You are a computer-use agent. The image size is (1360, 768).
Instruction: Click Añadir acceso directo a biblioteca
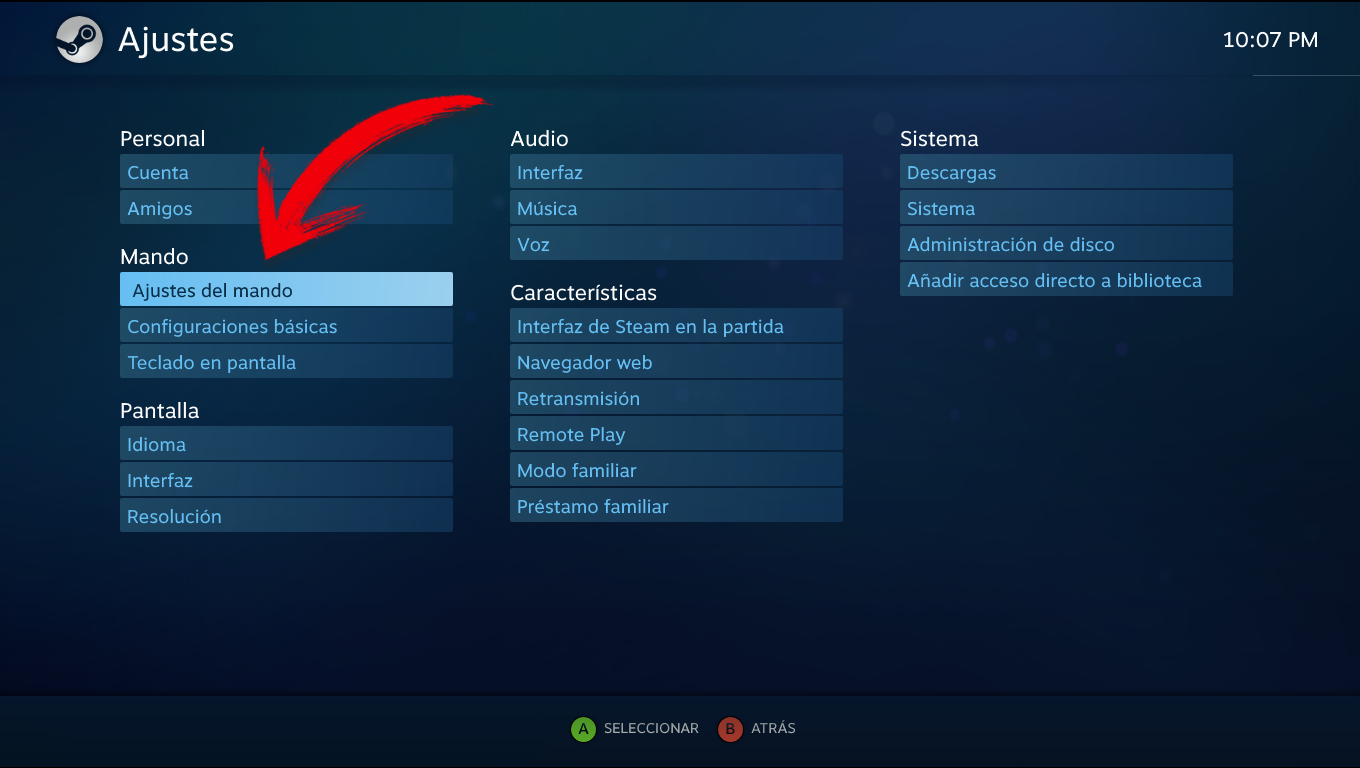click(1066, 279)
